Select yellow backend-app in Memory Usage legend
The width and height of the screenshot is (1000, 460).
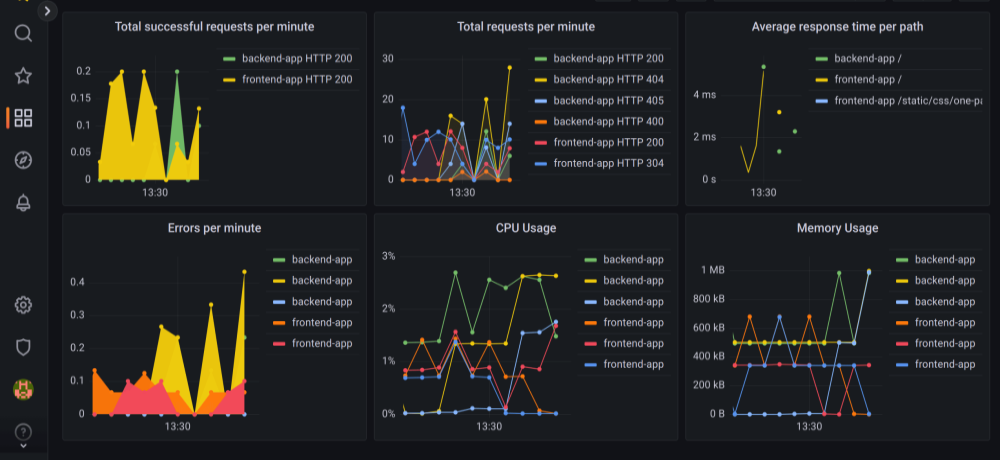(x=945, y=281)
